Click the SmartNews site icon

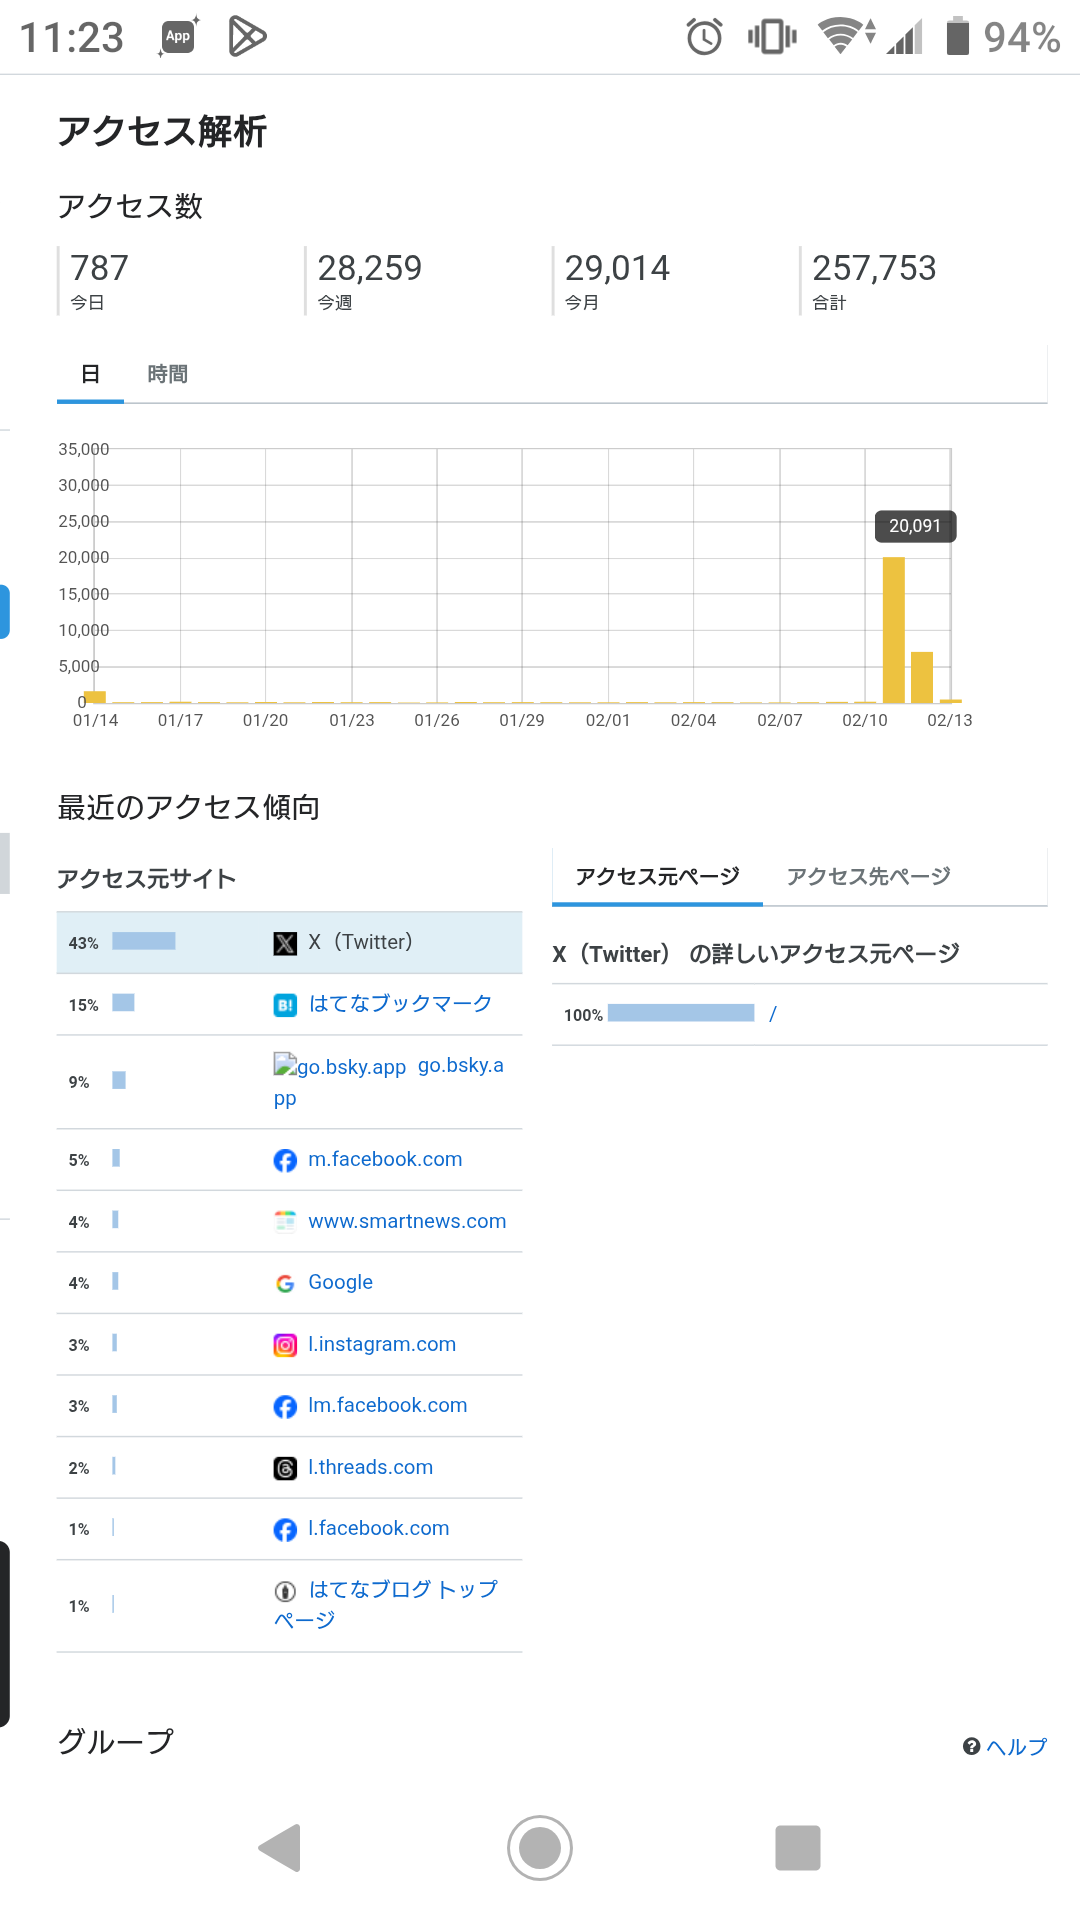coord(285,1221)
